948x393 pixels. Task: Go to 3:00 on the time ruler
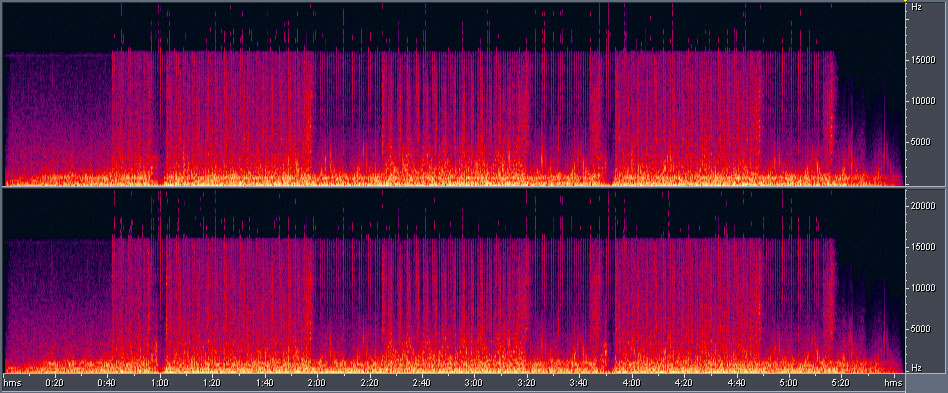[474, 382]
